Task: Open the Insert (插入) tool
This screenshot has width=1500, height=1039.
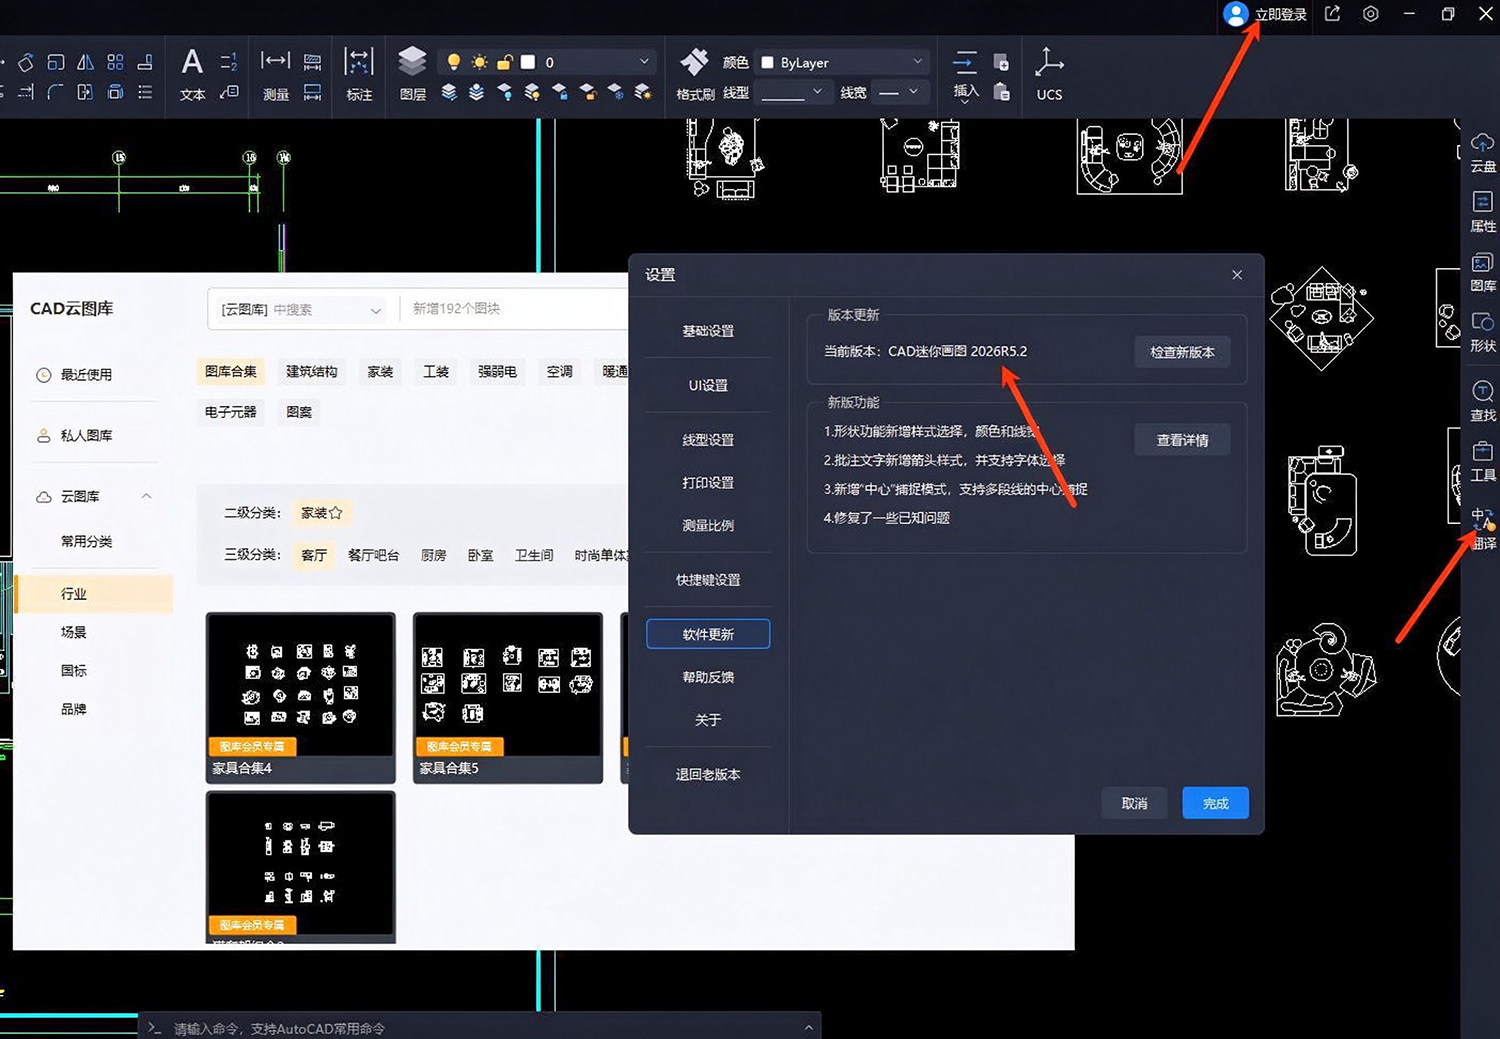Action: [965, 74]
